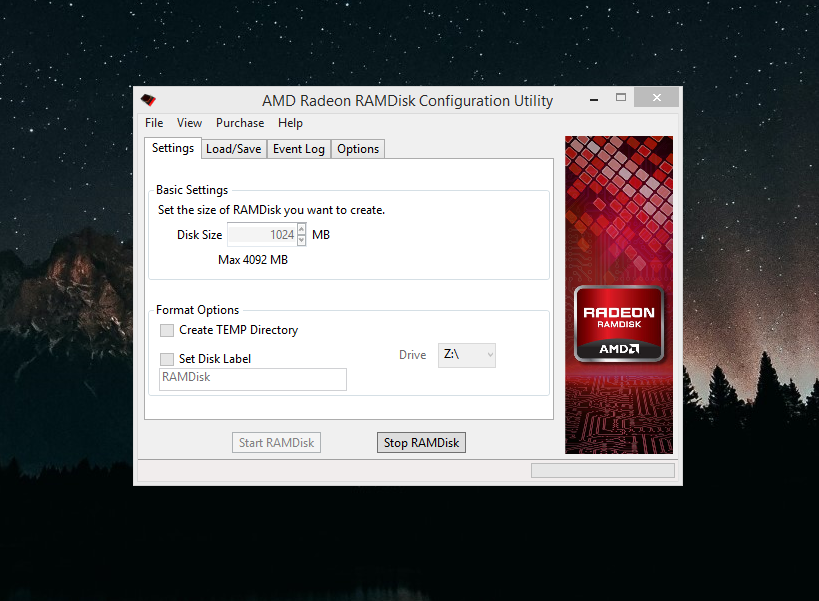
Task: Click the RAMDisk app icon in title bar
Action: coord(148,100)
